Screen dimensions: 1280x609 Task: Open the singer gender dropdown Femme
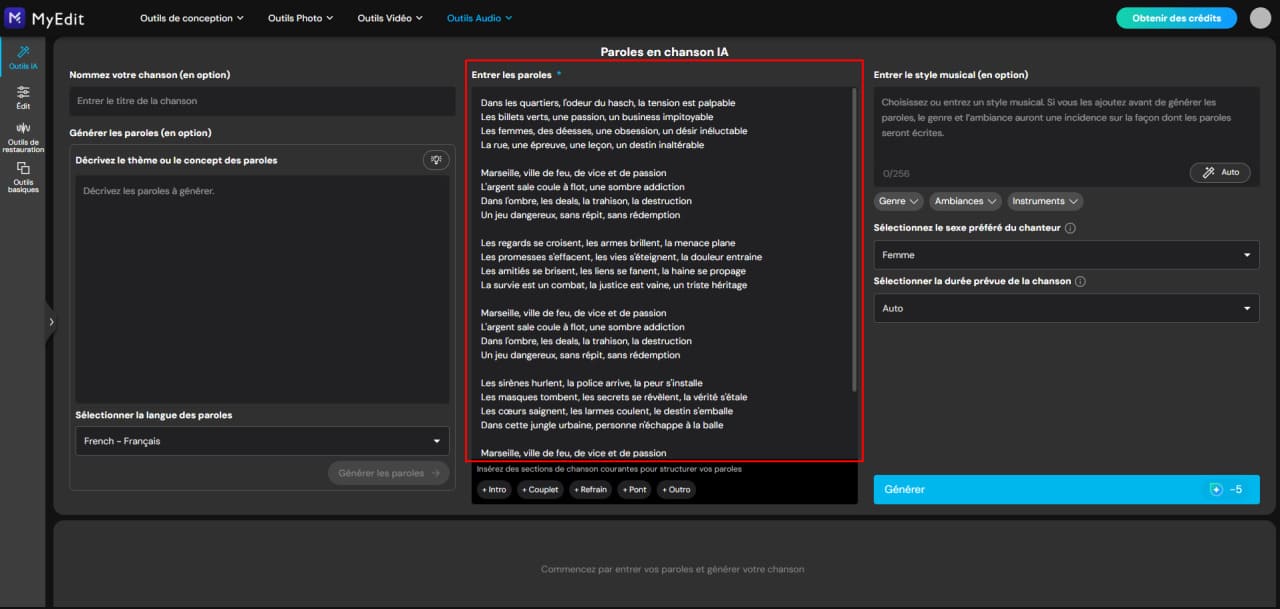1066,255
